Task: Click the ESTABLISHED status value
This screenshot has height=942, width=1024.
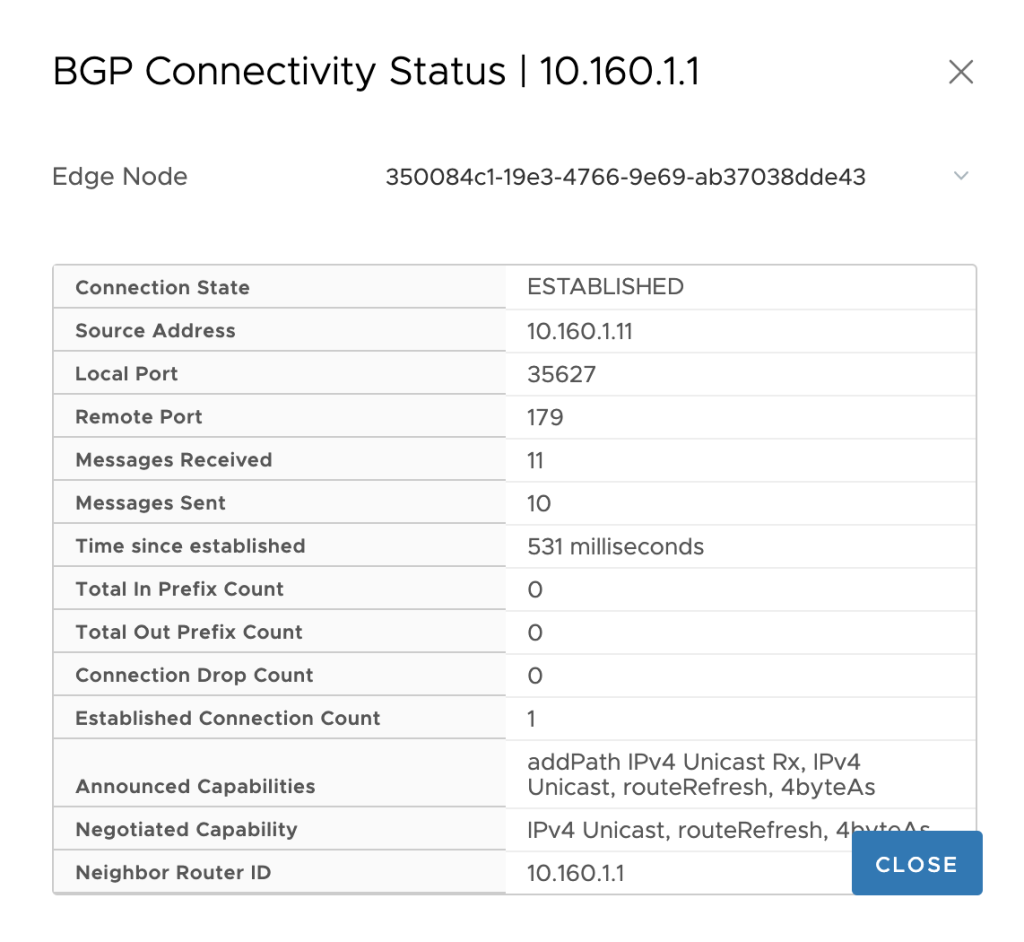Action: pyautogui.click(x=605, y=287)
